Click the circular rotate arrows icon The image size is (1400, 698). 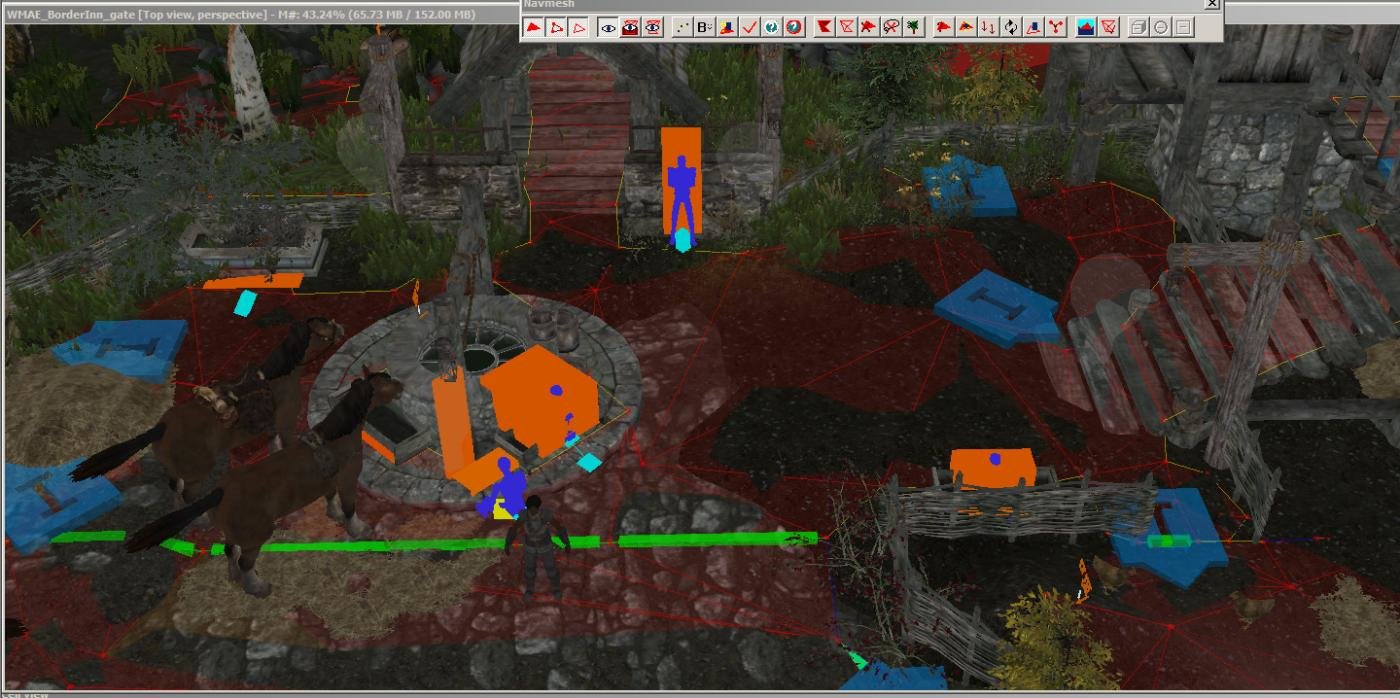pyautogui.click(x=1011, y=28)
